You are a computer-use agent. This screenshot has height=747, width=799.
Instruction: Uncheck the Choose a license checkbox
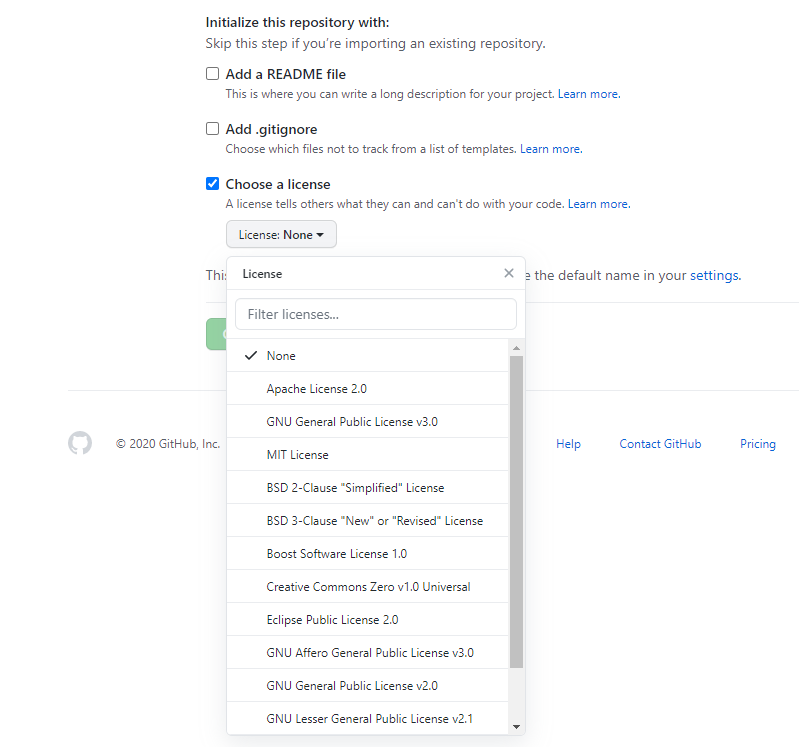pyautogui.click(x=212, y=184)
